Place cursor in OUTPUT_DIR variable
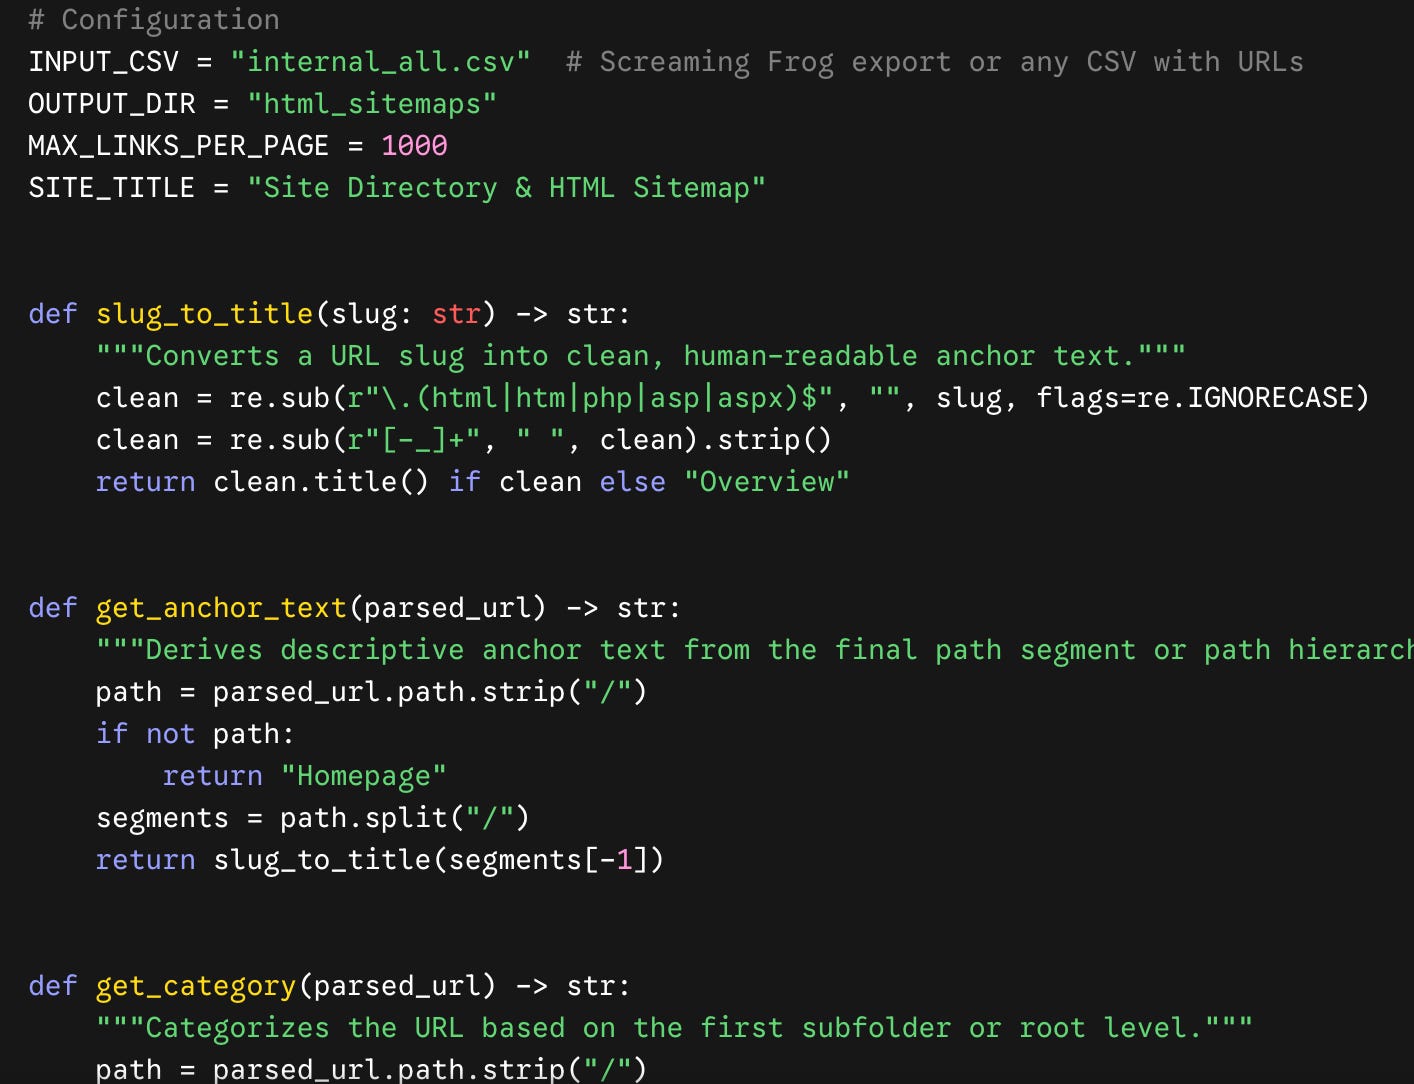 click(x=112, y=104)
